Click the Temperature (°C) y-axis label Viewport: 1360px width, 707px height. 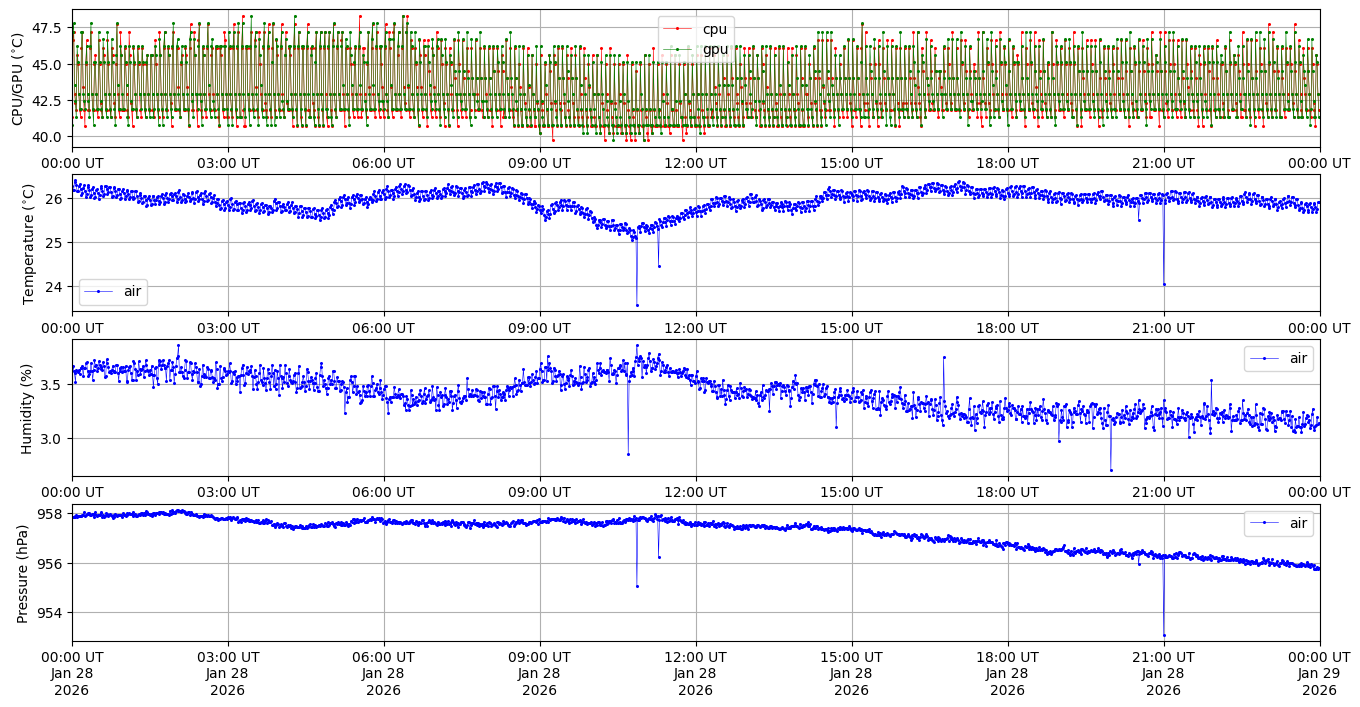click(x=27, y=243)
